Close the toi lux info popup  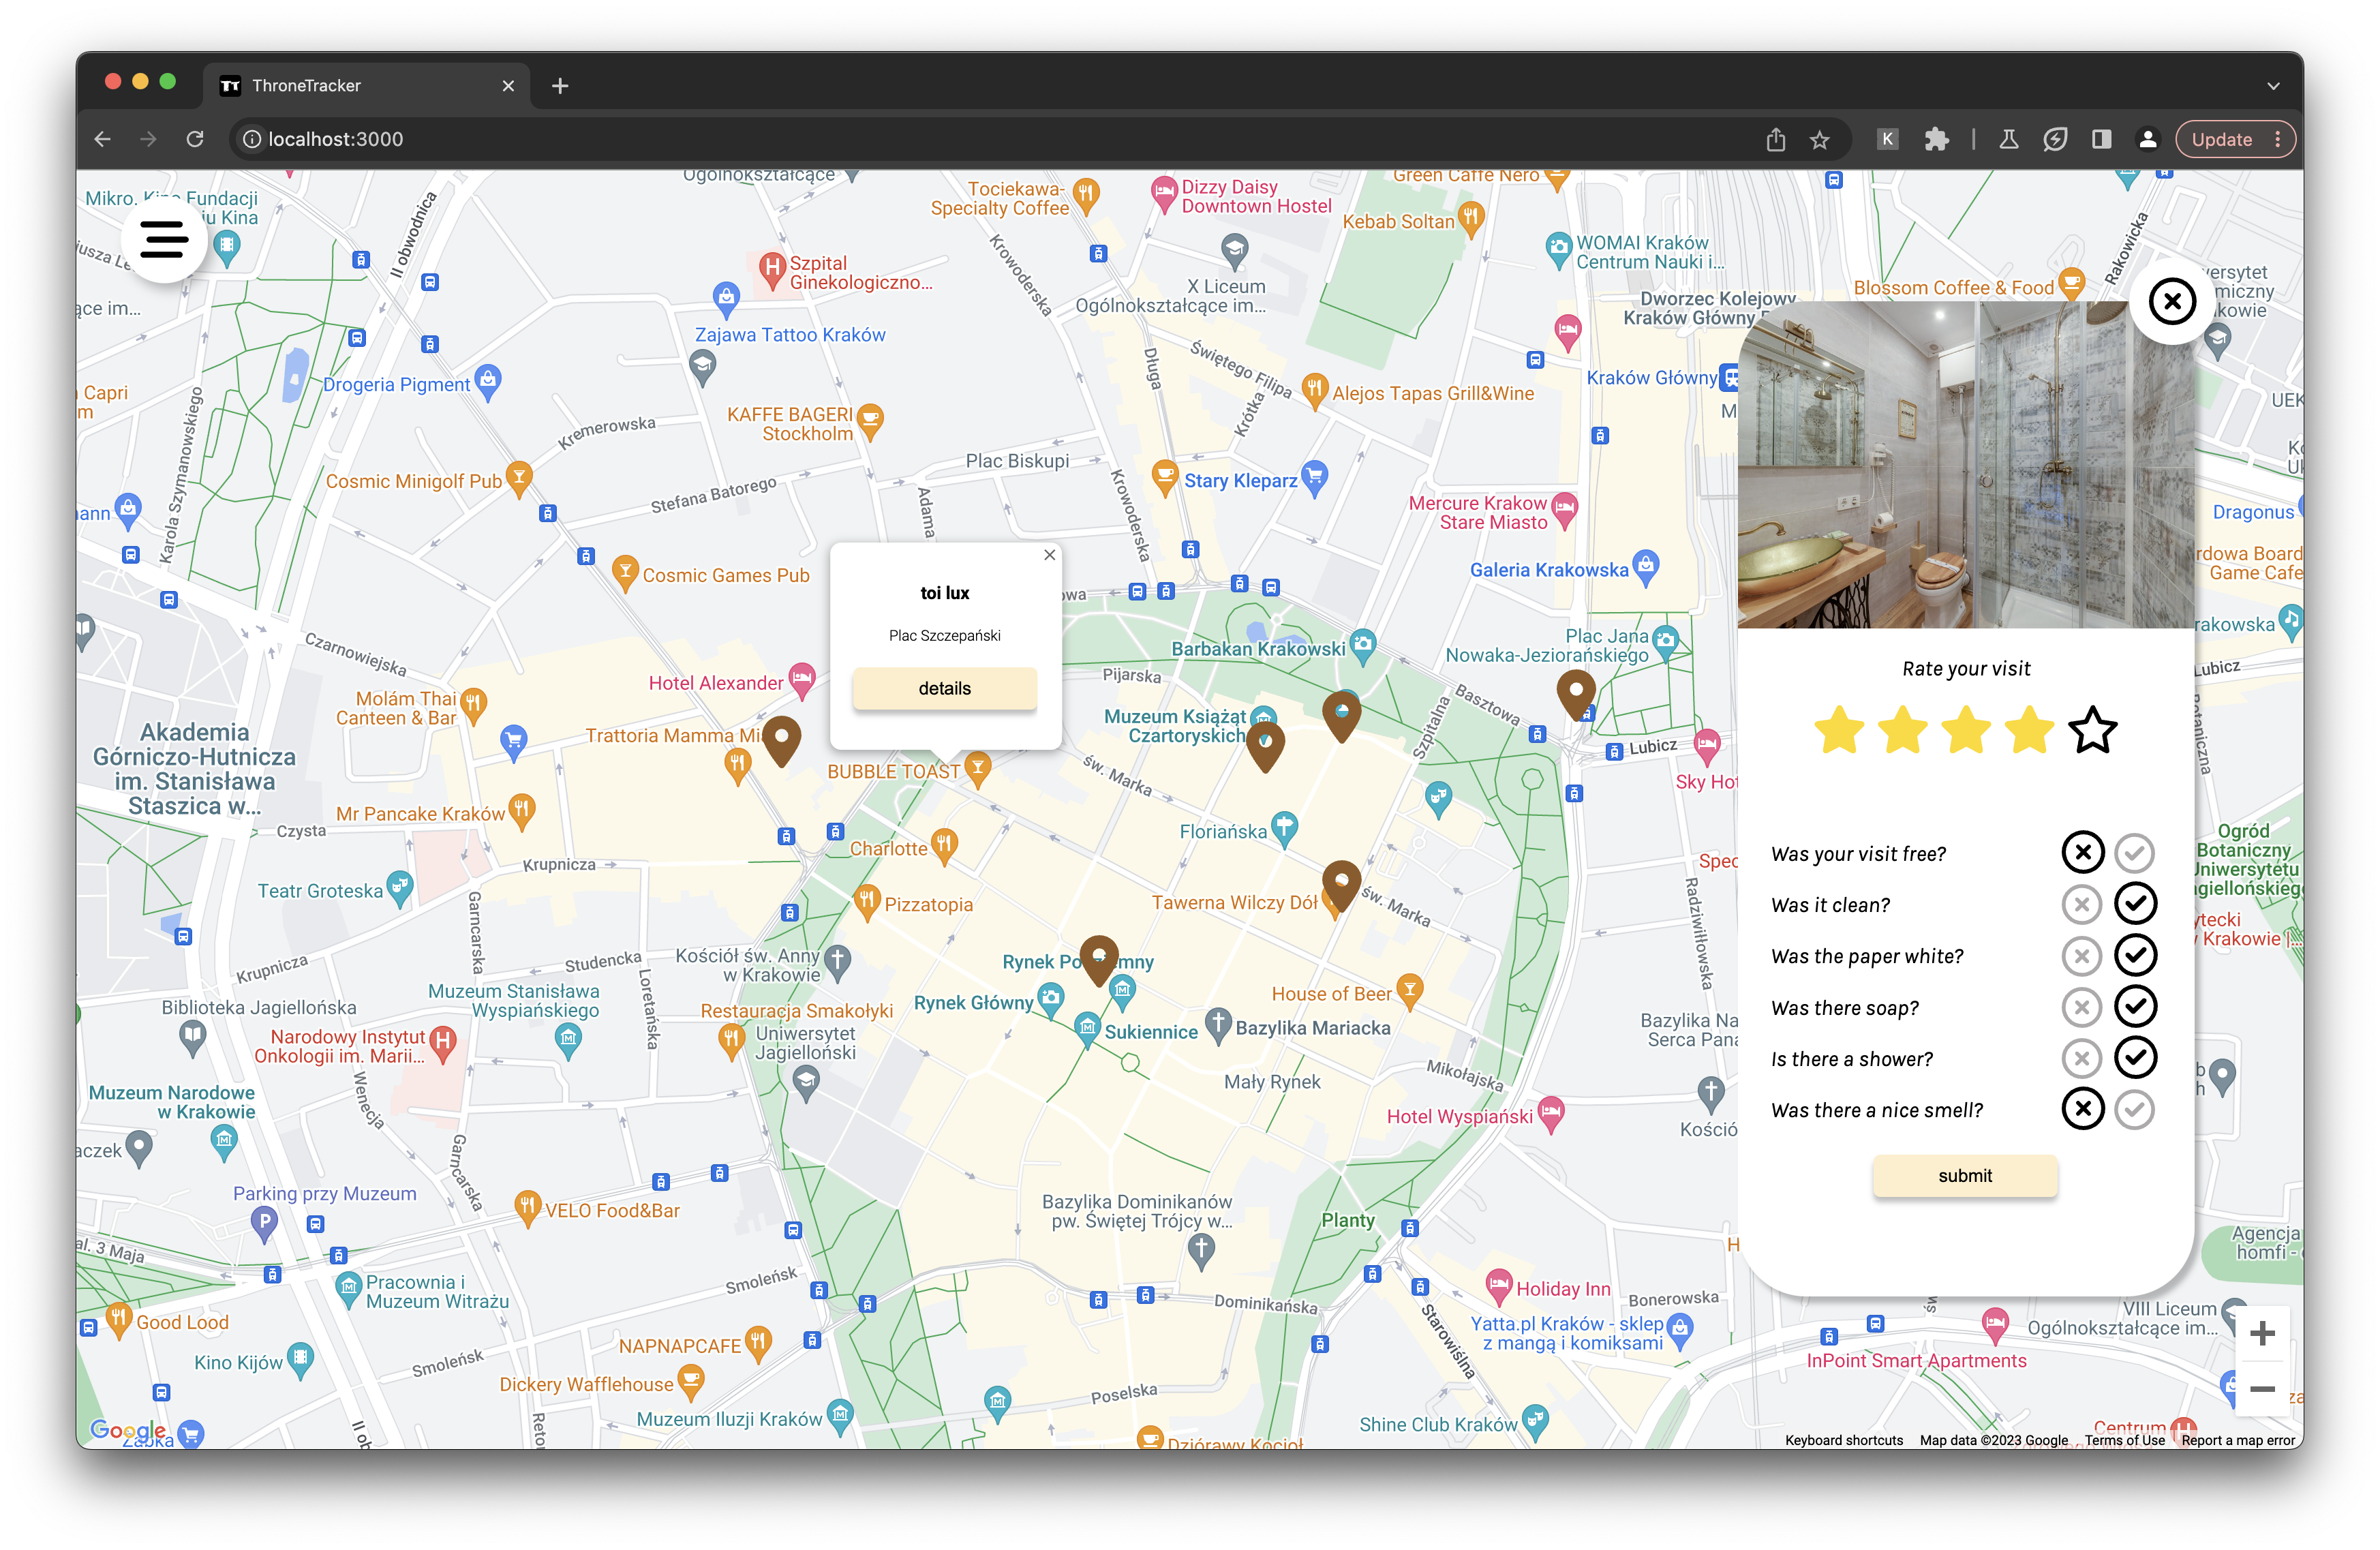tap(1049, 555)
